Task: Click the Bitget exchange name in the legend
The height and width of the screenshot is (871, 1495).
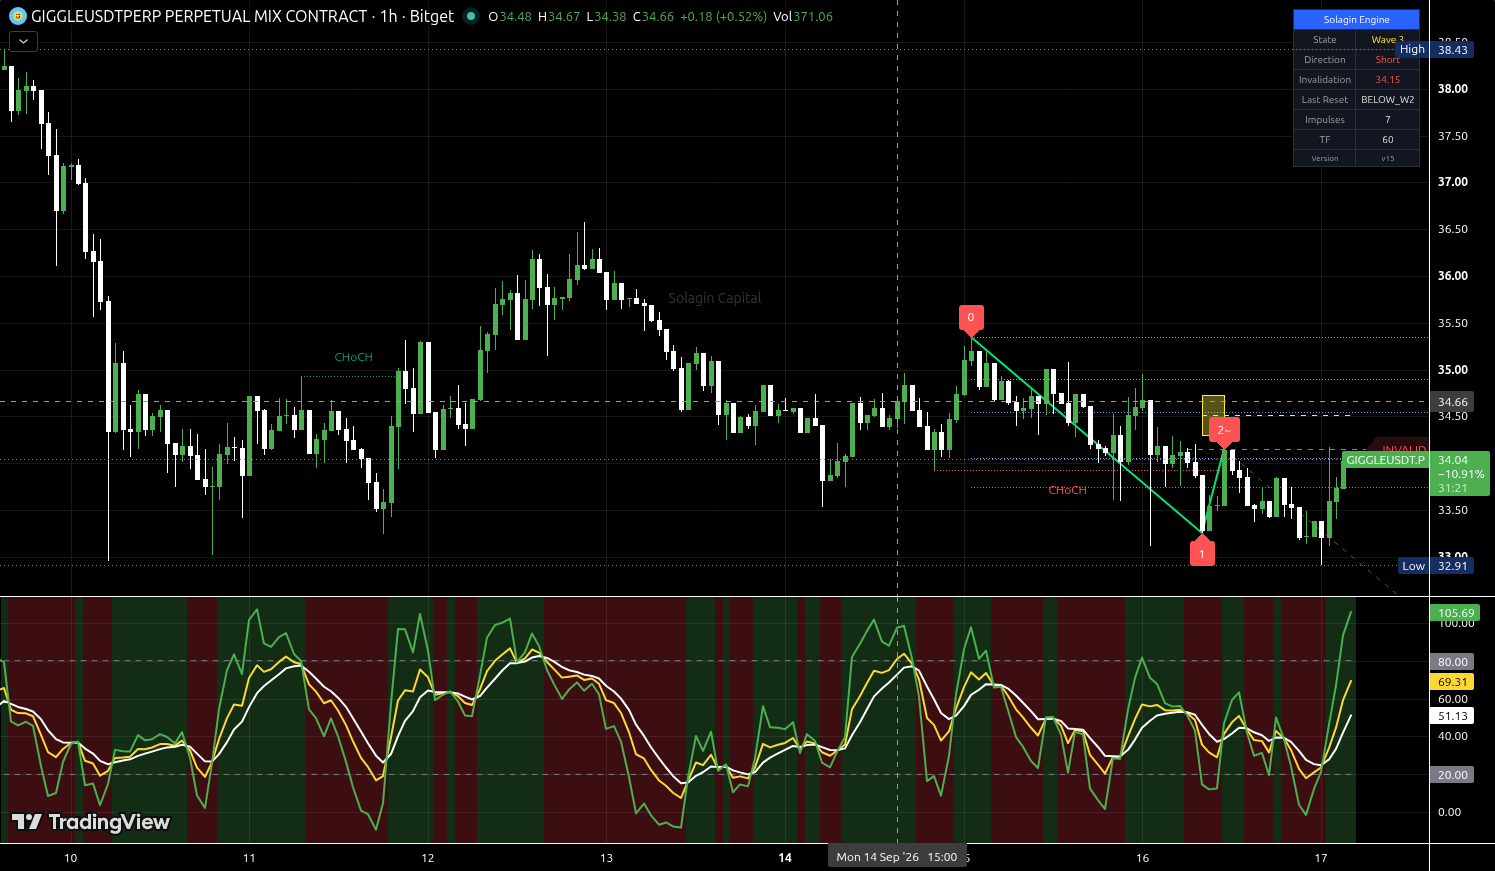Action: pos(431,16)
